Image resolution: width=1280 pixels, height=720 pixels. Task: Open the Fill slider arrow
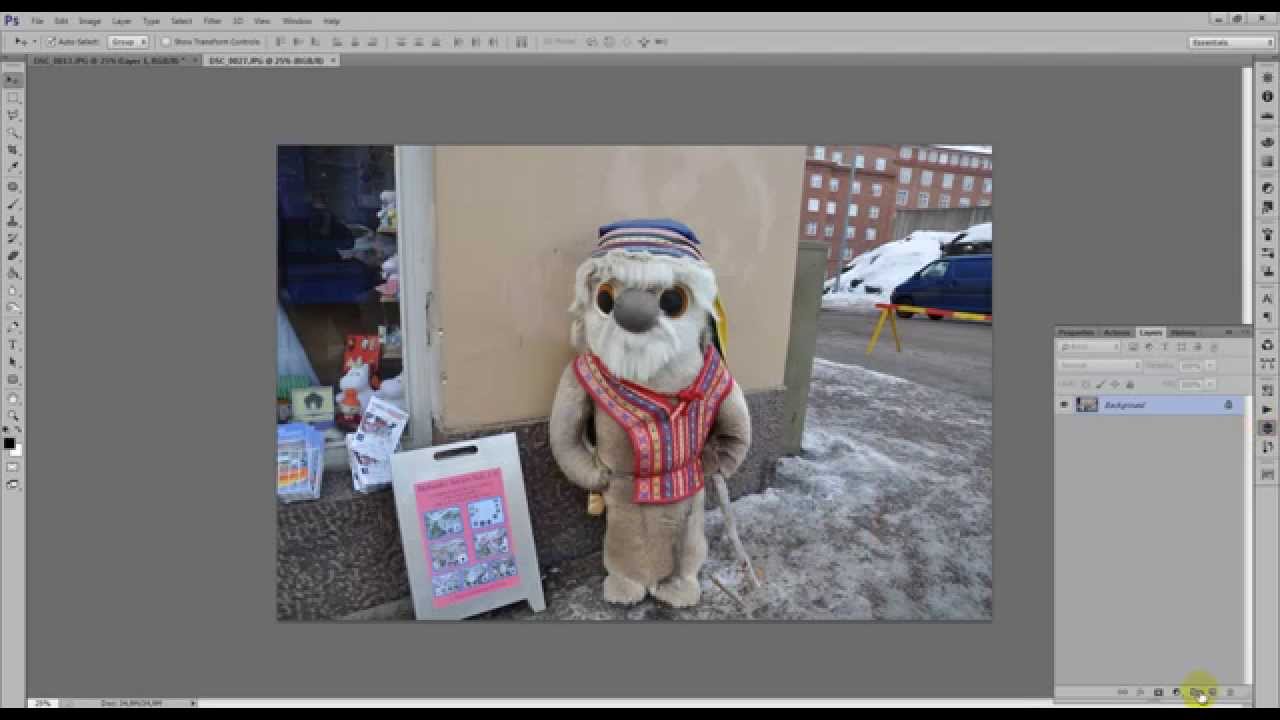click(1211, 384)
